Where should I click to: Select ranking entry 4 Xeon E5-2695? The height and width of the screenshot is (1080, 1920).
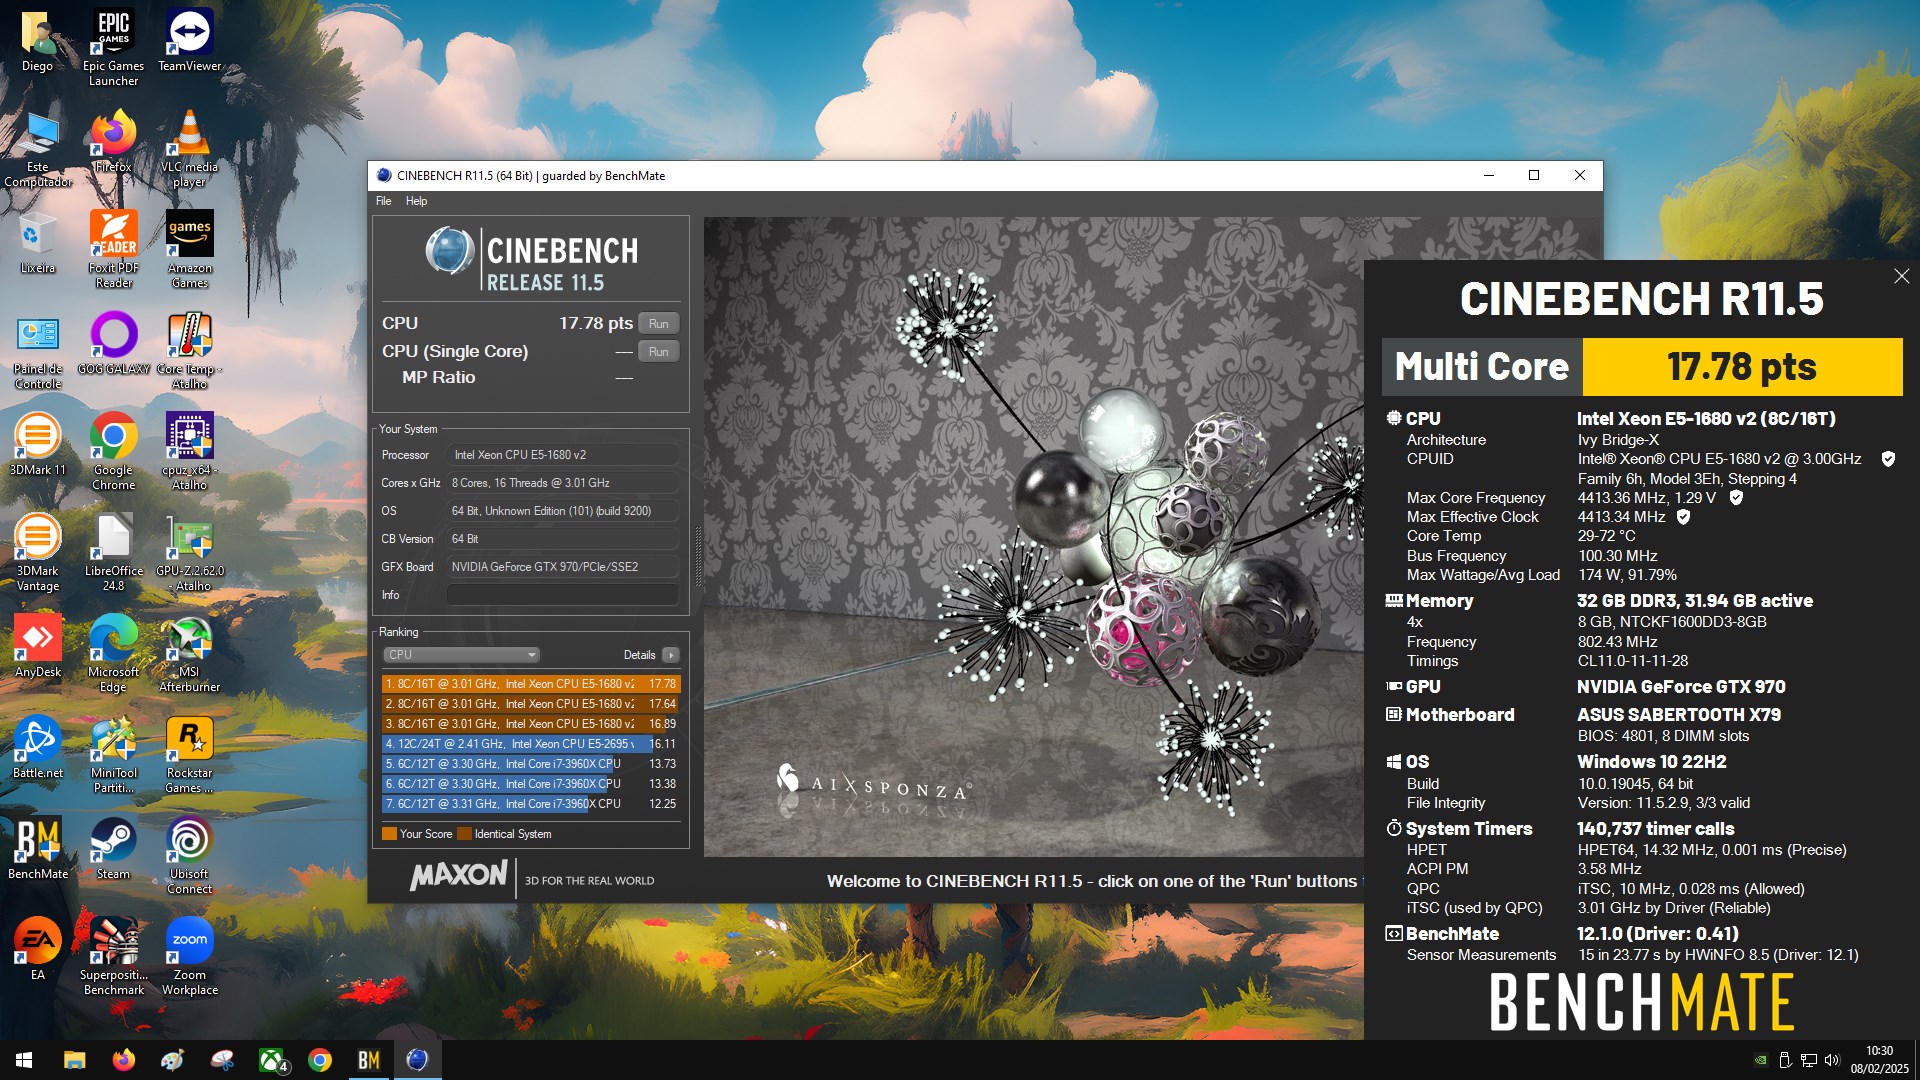531,744
